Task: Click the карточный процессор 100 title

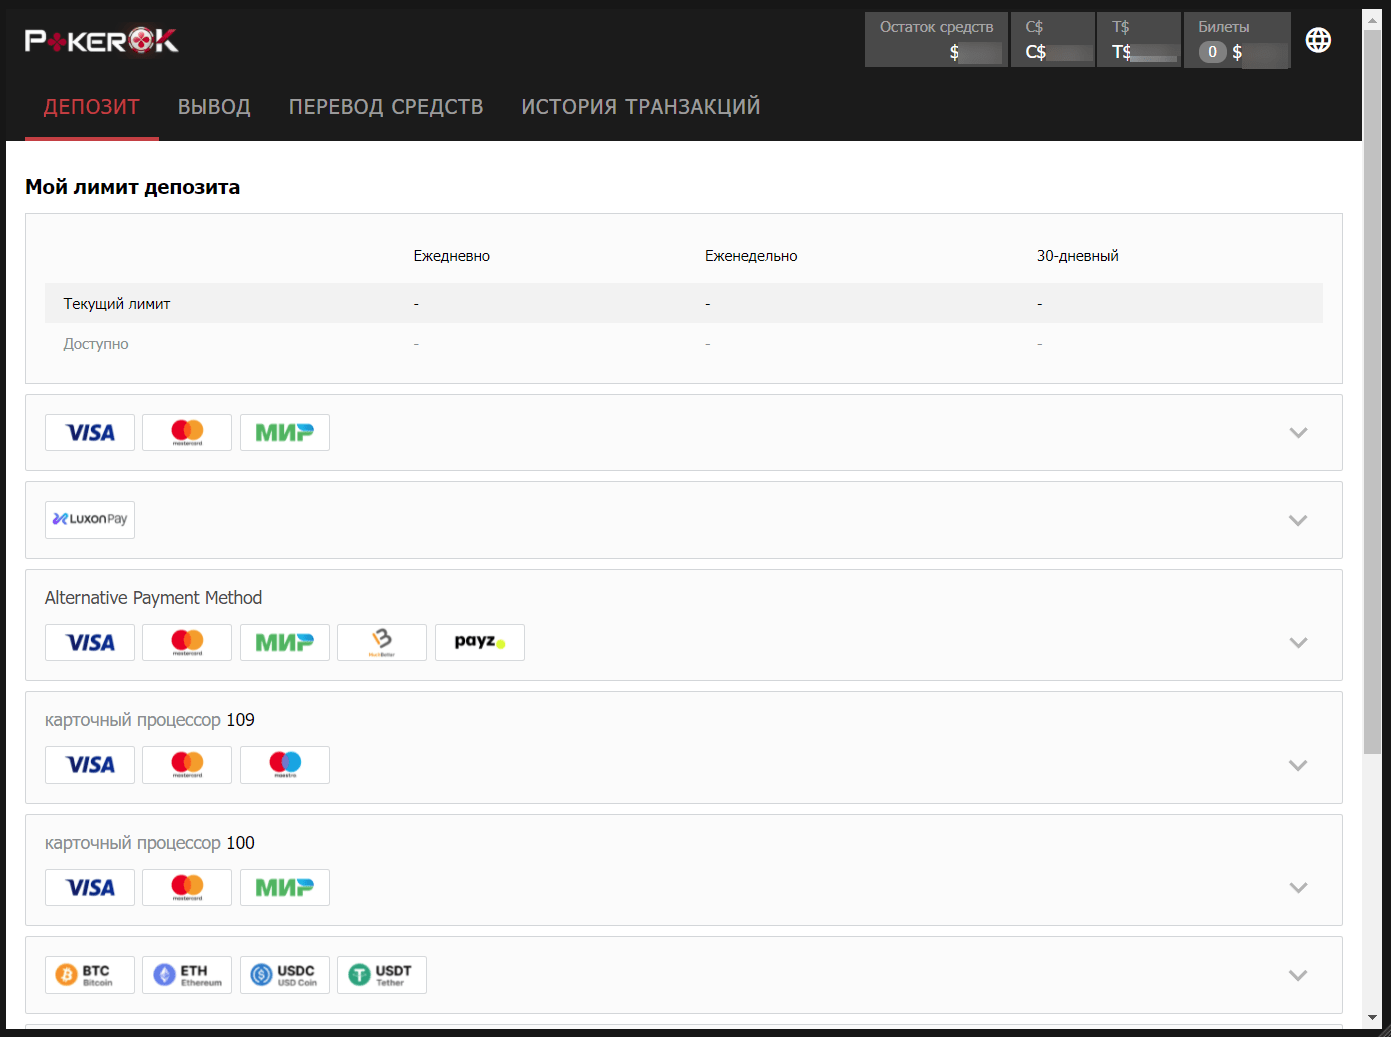Action: click(150, 843)
